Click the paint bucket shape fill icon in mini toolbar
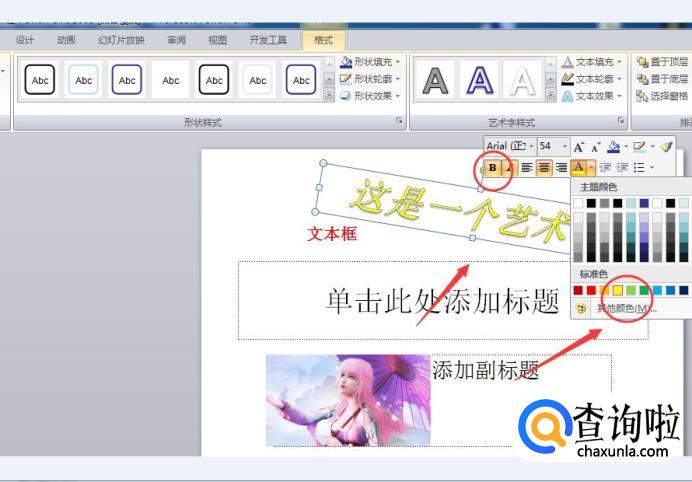The height and width of the screenshot is (482, 692). pos(613,147)
